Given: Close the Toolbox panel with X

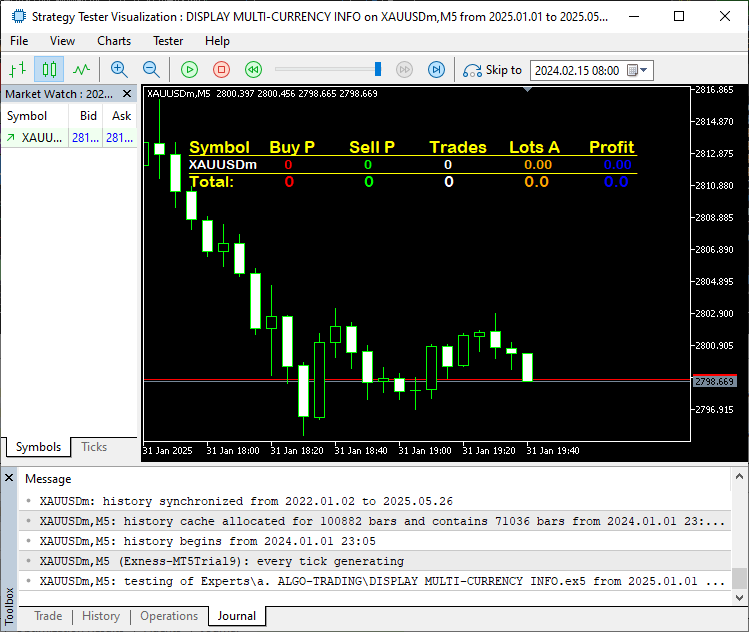Looking at the screenshot, I should coord(10,478).
